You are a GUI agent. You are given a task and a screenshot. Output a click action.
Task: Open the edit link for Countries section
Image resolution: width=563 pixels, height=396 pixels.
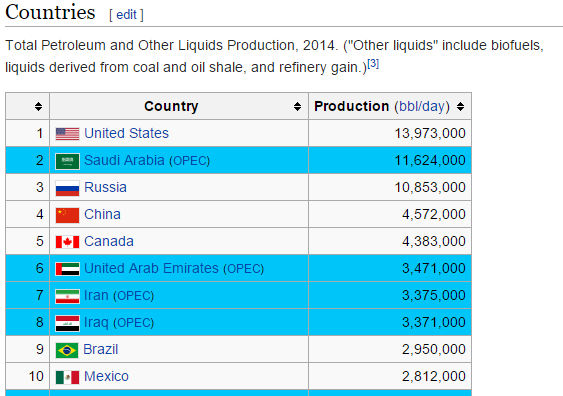click(126, 15)
